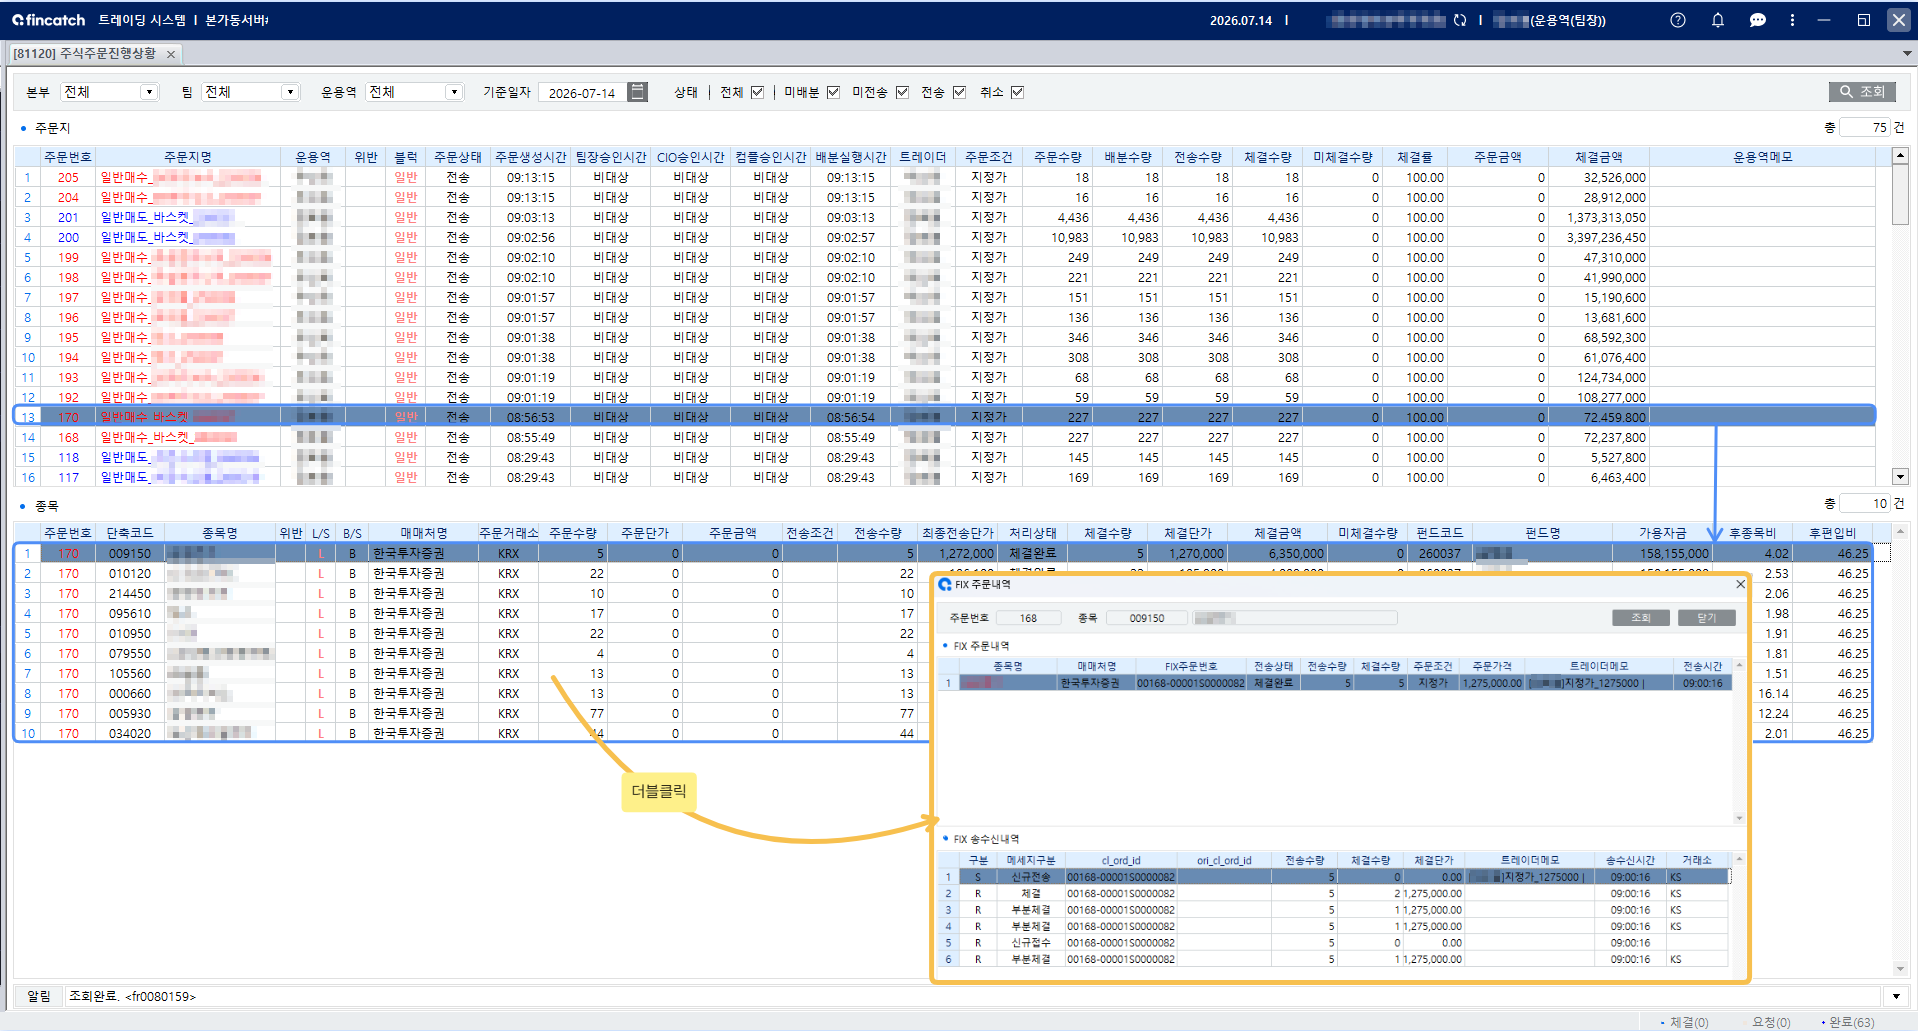Image resolution: width=1918 pixels, height=1031 pixels.
Task: Click the 매매처명 column header in 종목 grid
Action: point(424,533)
